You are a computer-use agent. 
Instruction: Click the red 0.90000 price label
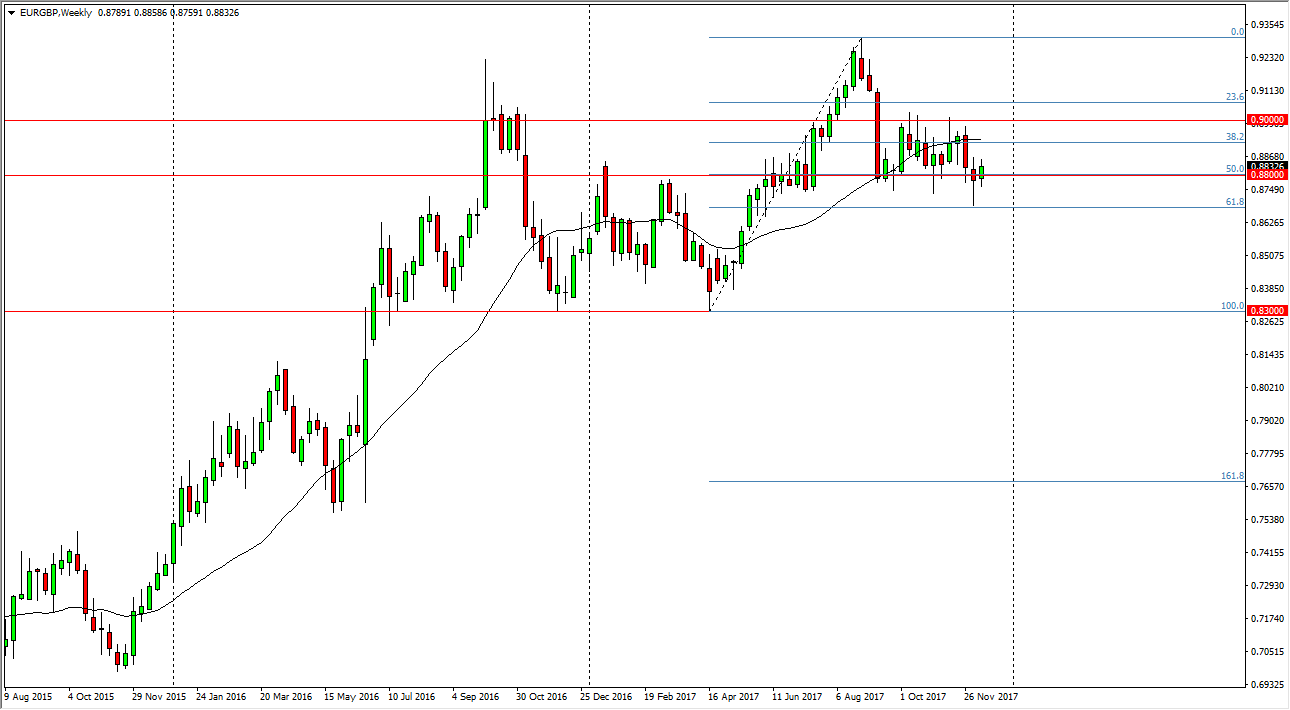click(1266, 120)
